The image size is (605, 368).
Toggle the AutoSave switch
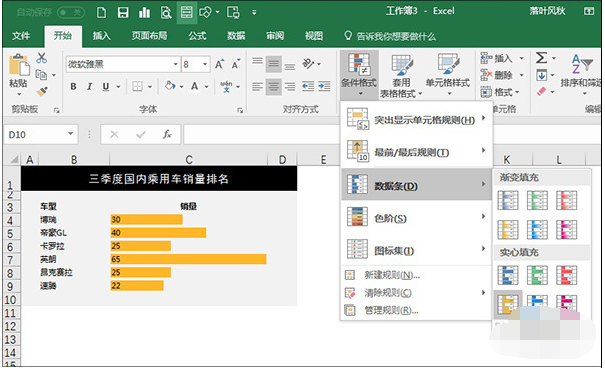[x=71, y=12]
